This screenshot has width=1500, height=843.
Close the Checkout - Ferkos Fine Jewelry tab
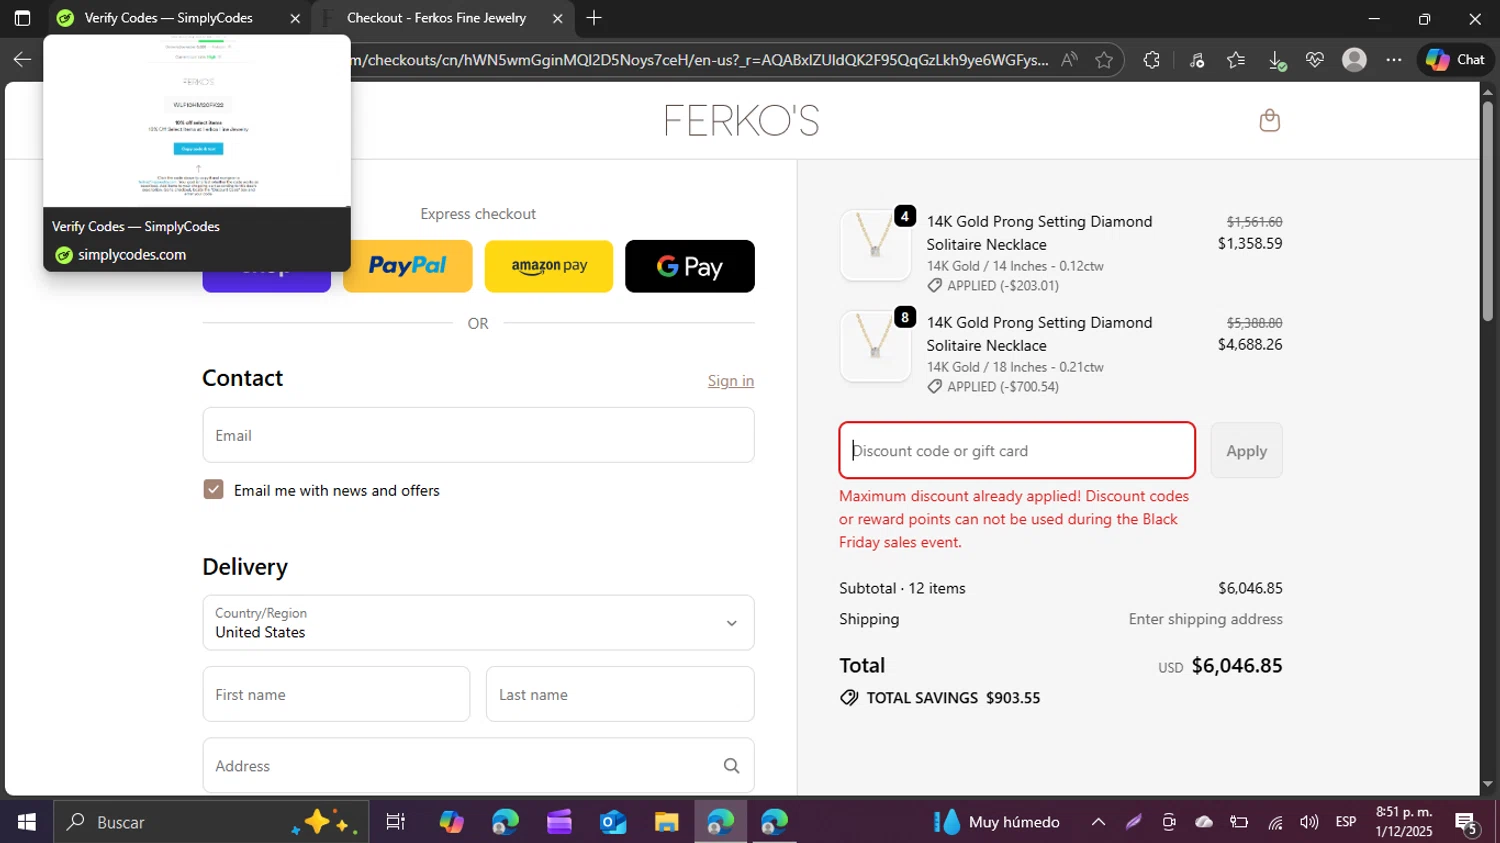(558, 18)
